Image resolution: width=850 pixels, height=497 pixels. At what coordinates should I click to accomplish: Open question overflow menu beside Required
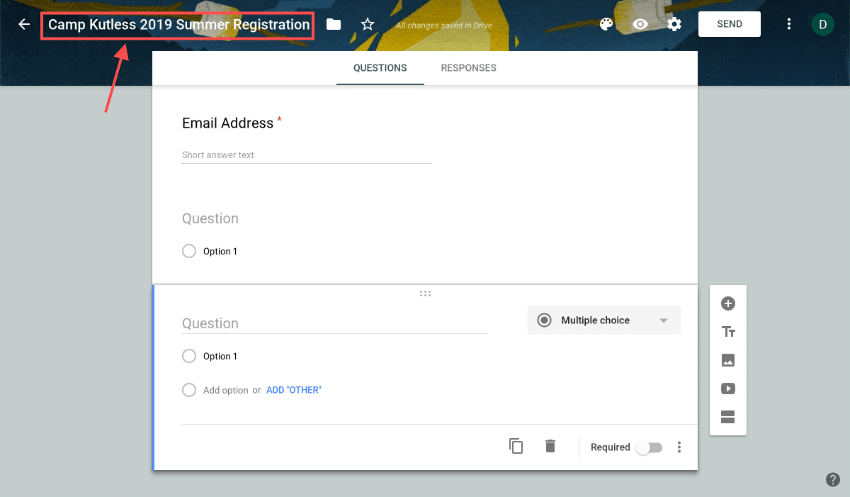679,447
